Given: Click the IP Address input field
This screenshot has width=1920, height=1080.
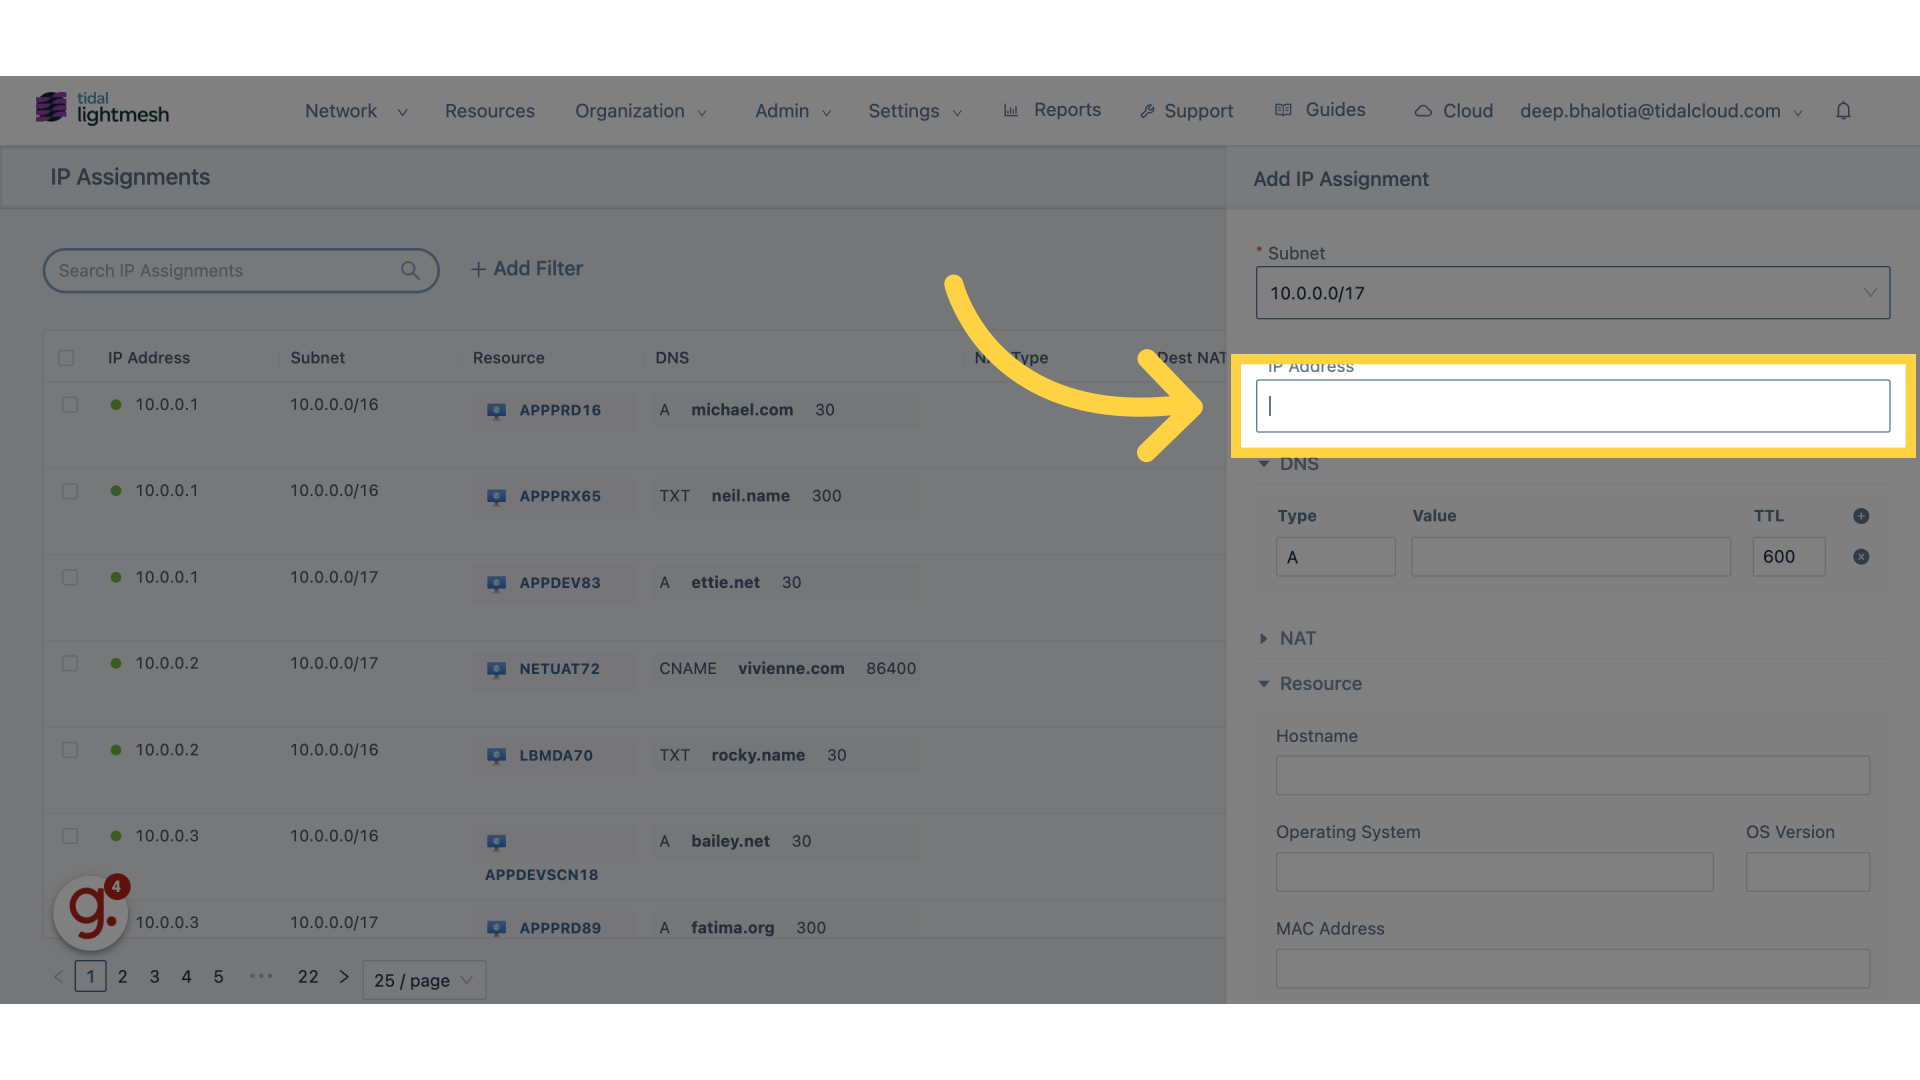Looking at the screenshot, I should [x=1572, y=405].
